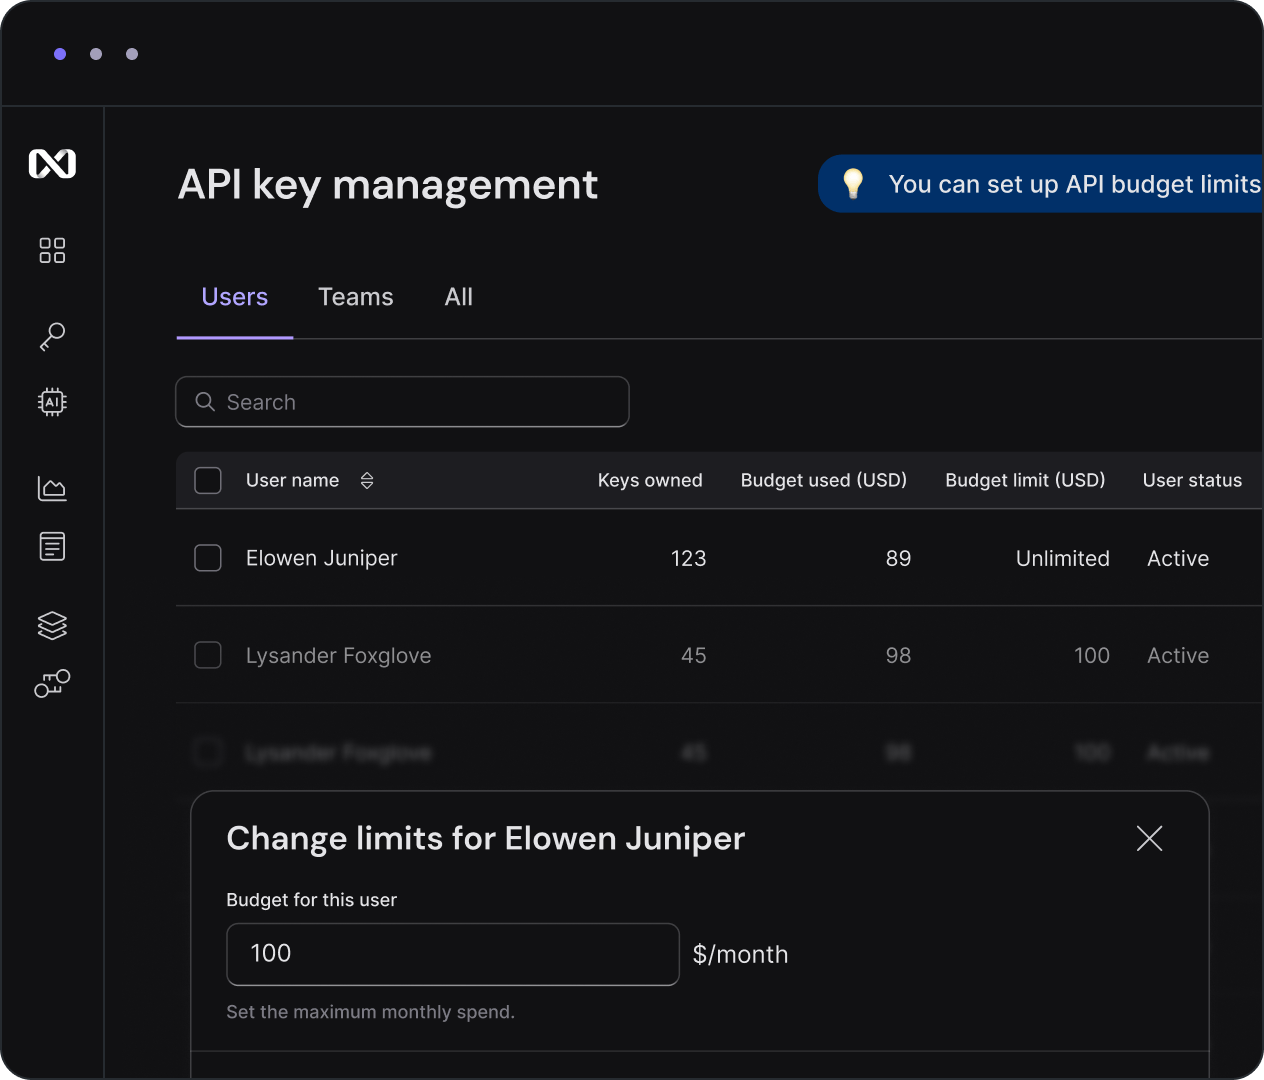Click the app logo in sidebar
The width and height of the screenshot is (1264, 1080).
click(52, 163)
